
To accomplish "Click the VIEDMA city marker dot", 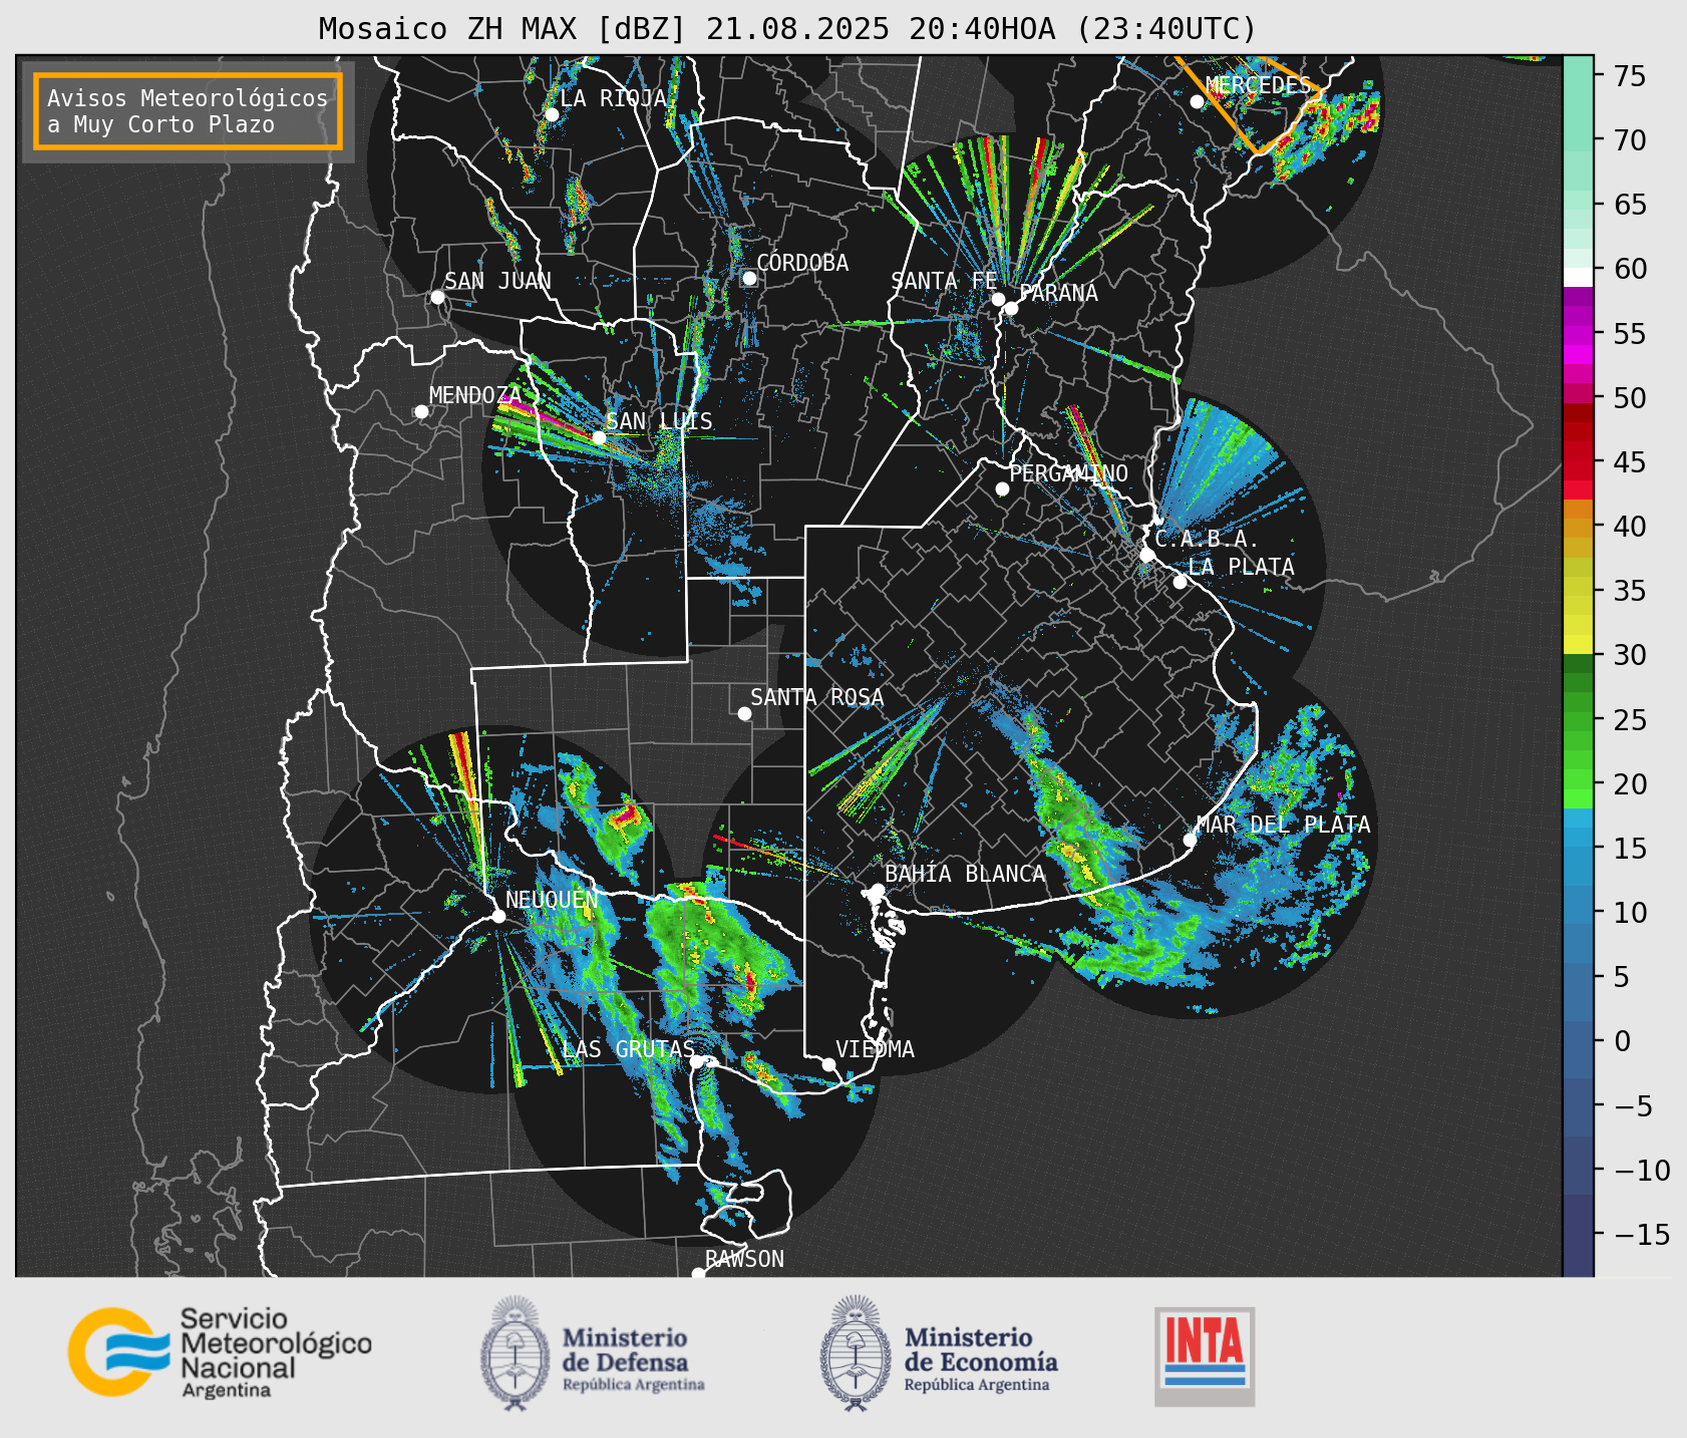I will tap(829, 1065).
